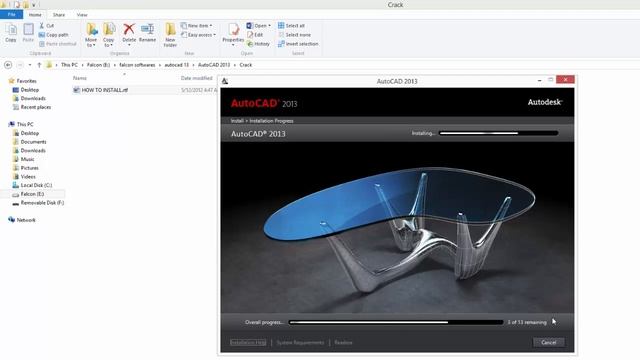
Task: Open Pictures under This PC
Action: 26,168
